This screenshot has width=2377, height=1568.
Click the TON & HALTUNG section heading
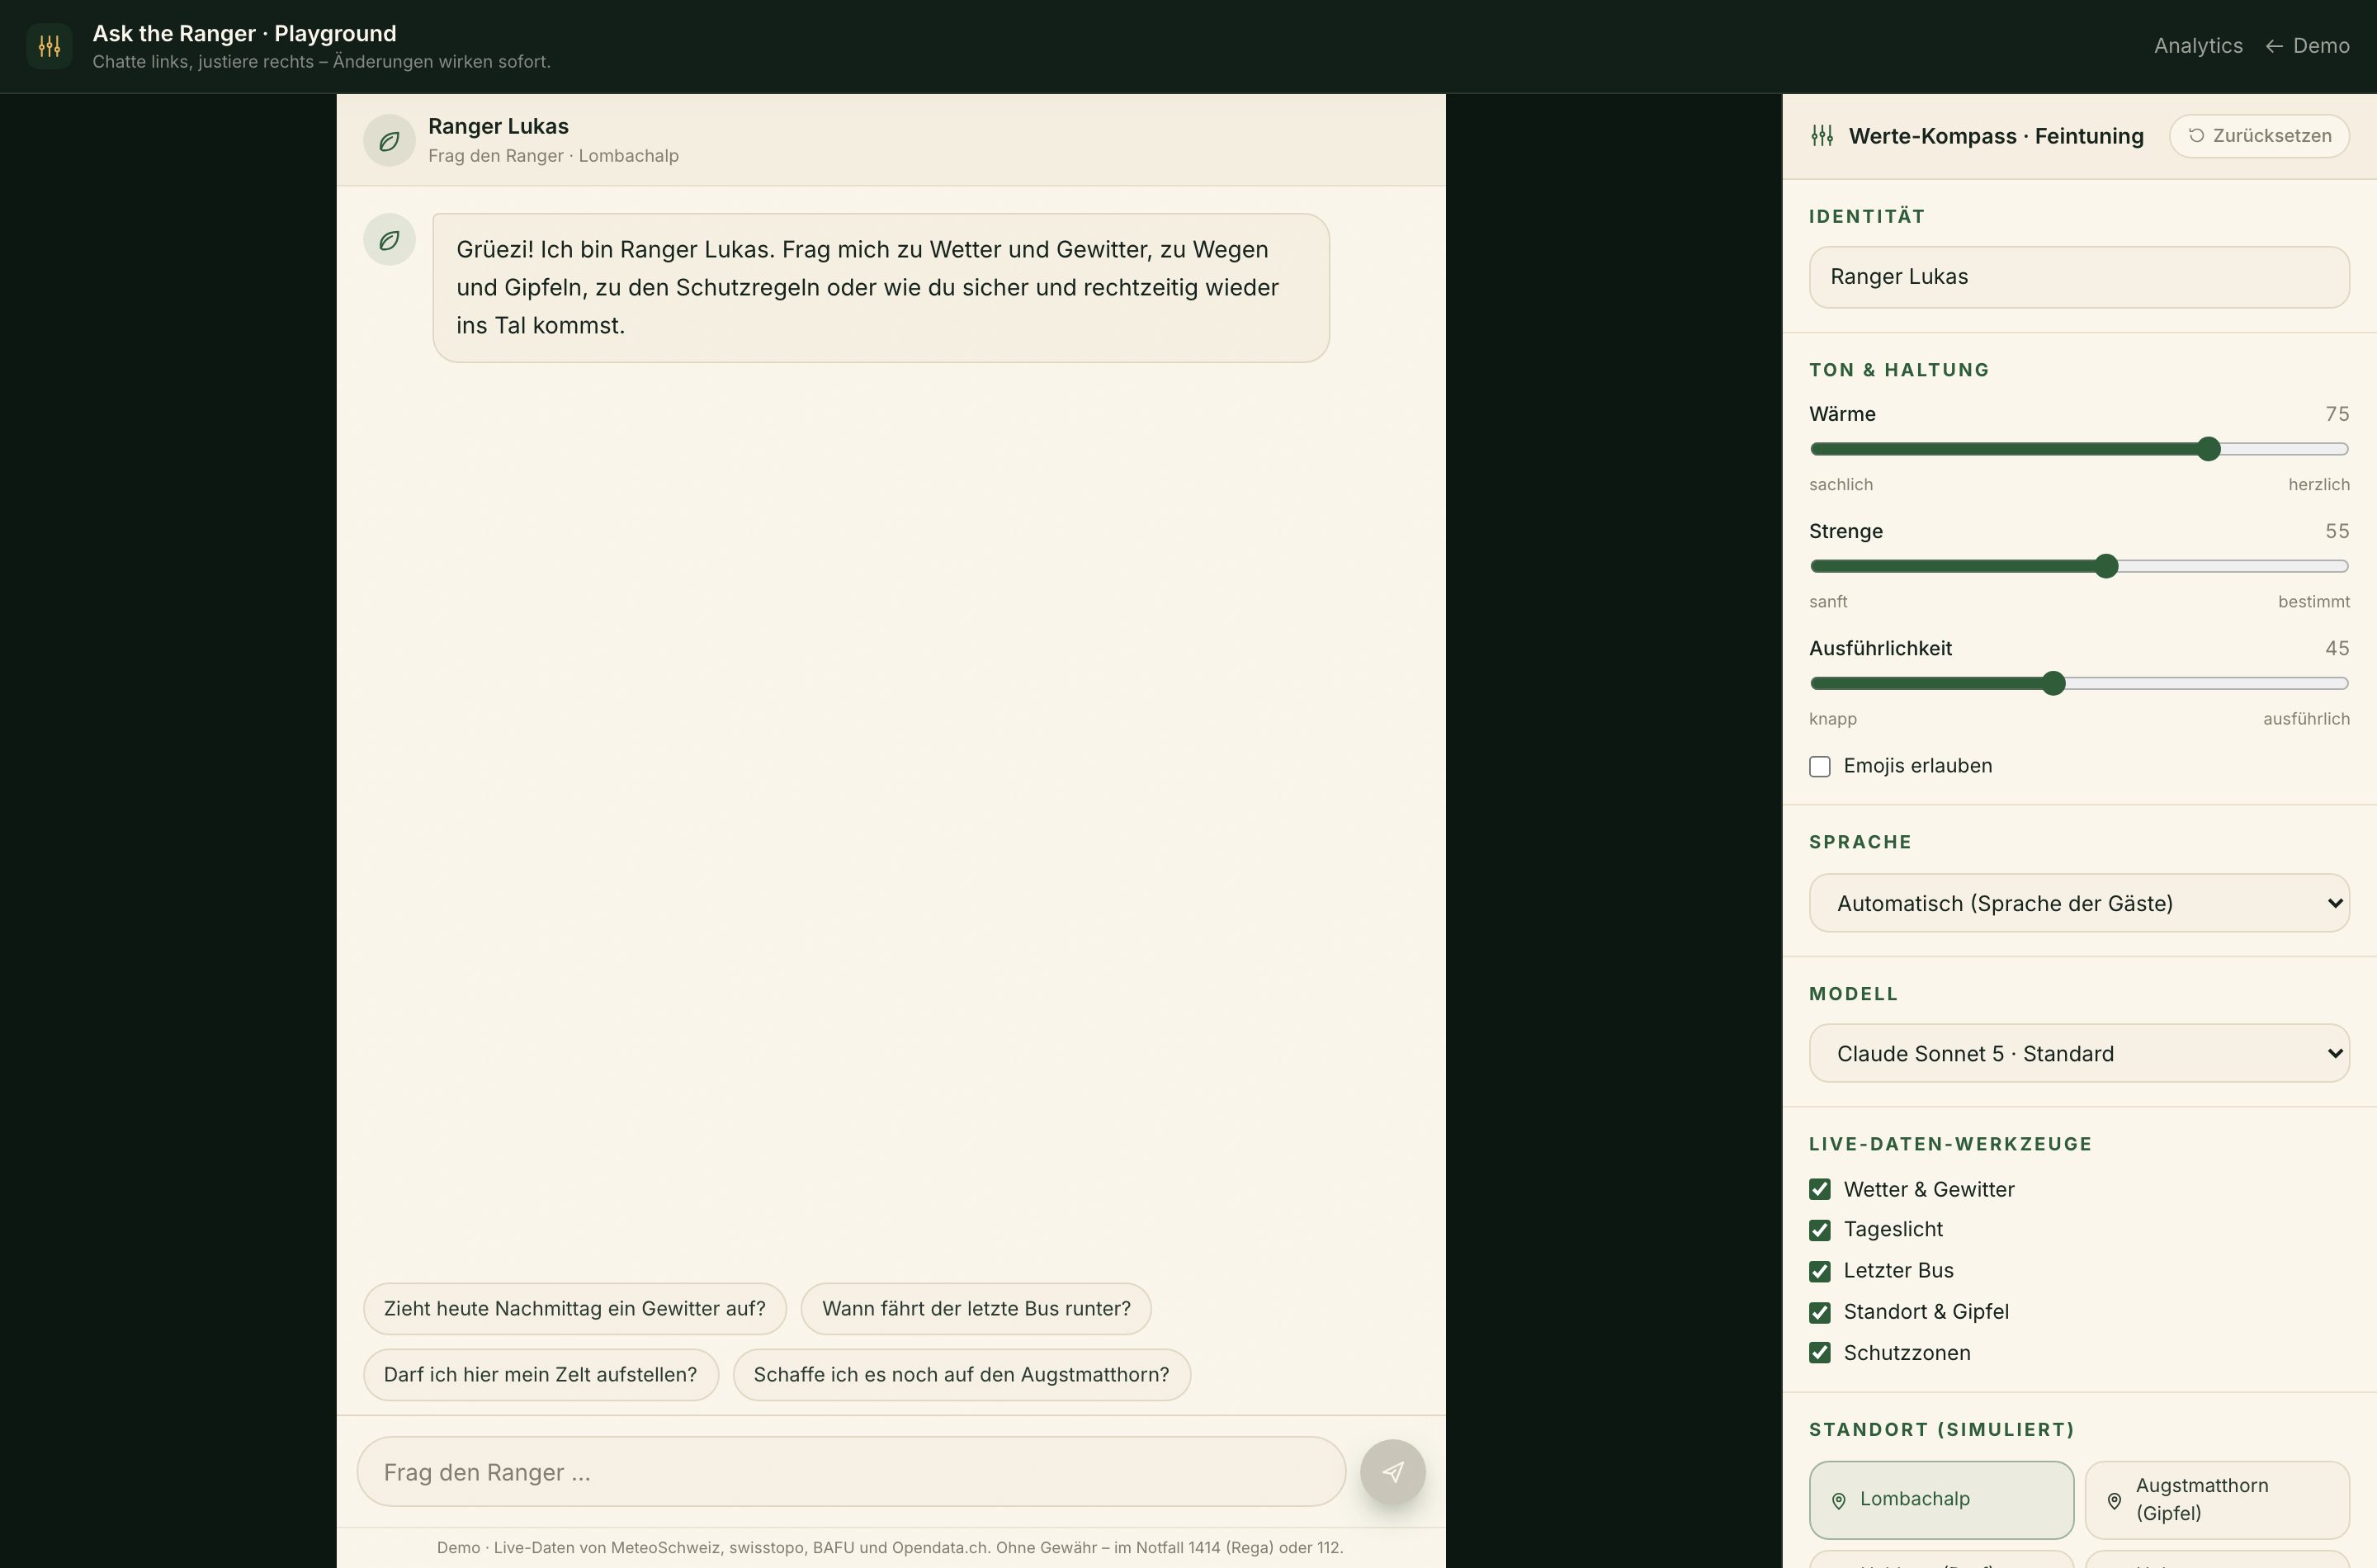(1899, 370)
